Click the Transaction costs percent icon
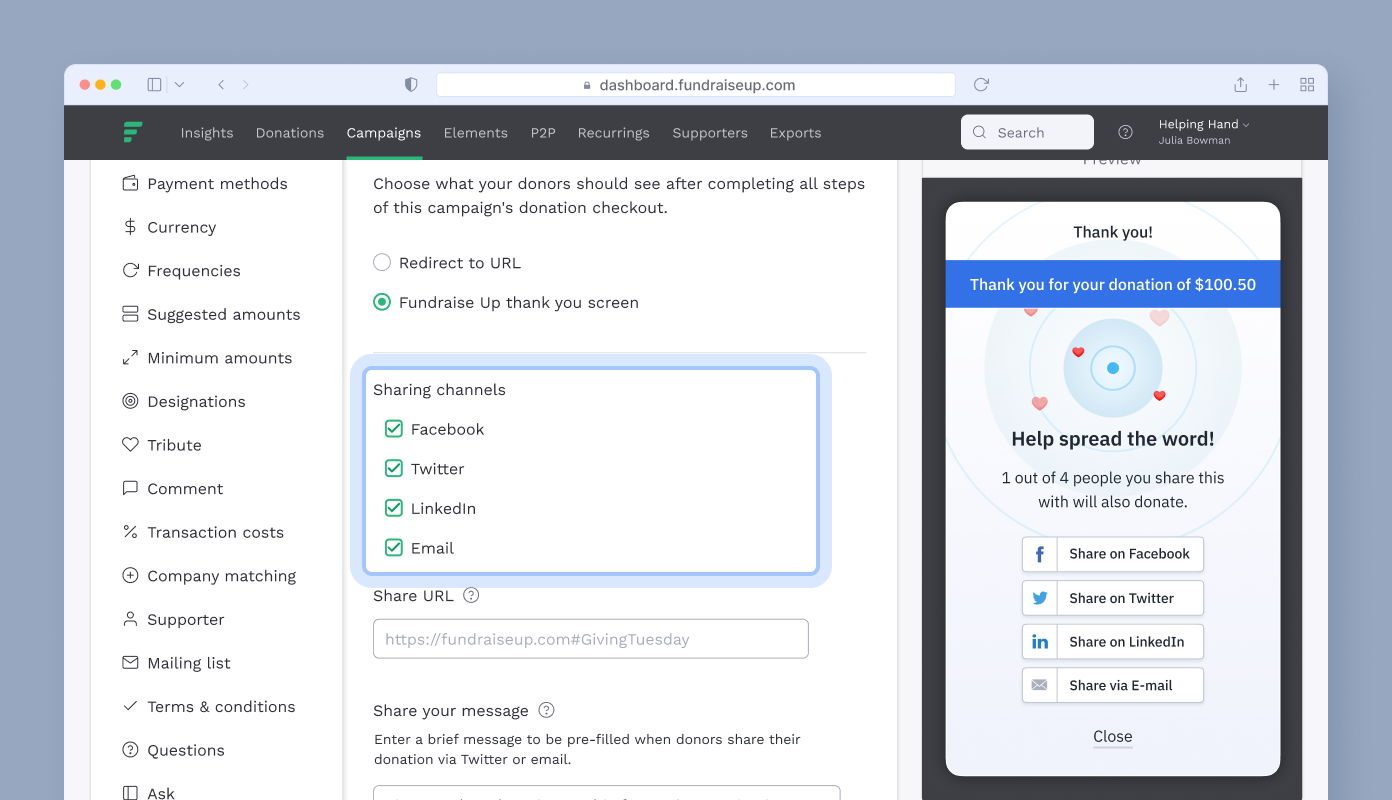This screenshot has height=800, width=1392. pos(130,532)
